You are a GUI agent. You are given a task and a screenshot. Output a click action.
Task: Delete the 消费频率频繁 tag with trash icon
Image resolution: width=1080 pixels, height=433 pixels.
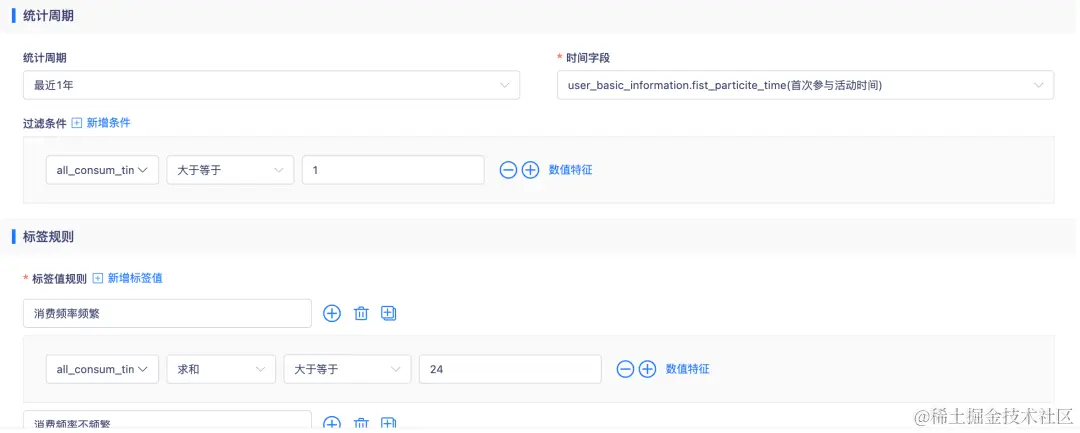click(361, 314)
